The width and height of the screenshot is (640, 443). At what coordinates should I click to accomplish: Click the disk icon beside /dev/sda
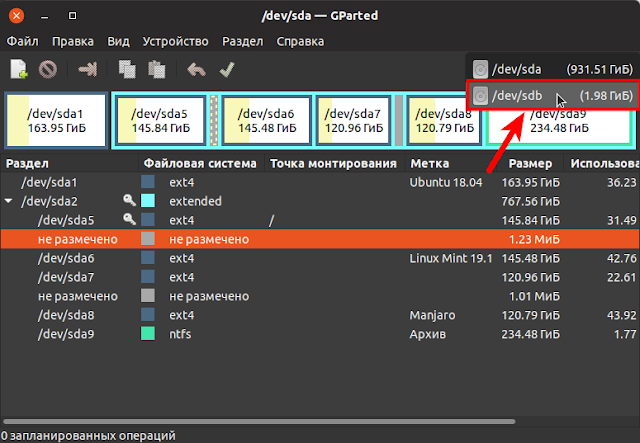point(480,70)
